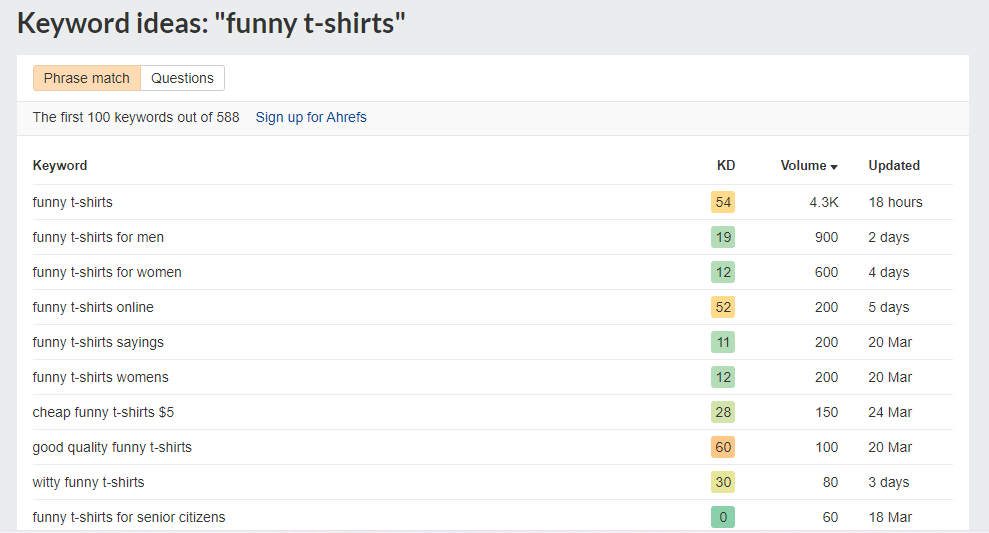
Task: Click the green KD badge showing 0
Action: point(723,517)
